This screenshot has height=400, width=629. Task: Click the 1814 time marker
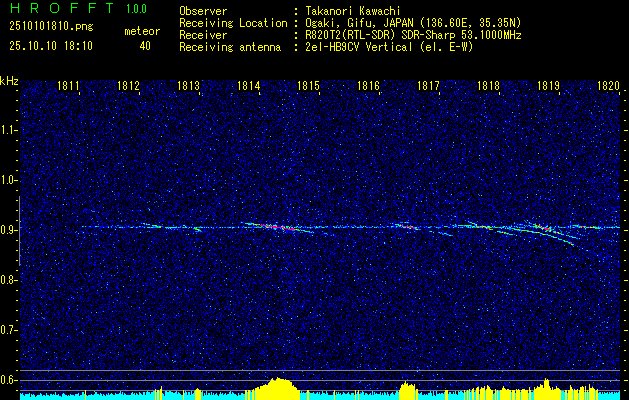point(249,85)
